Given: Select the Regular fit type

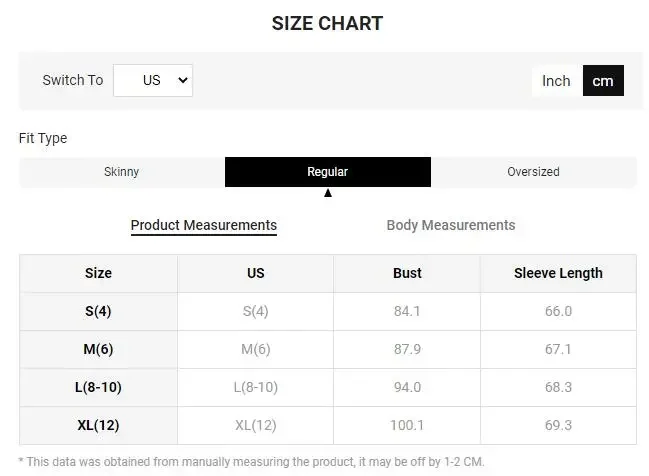Looking at the screenshot, I should (x=328, y=172).
